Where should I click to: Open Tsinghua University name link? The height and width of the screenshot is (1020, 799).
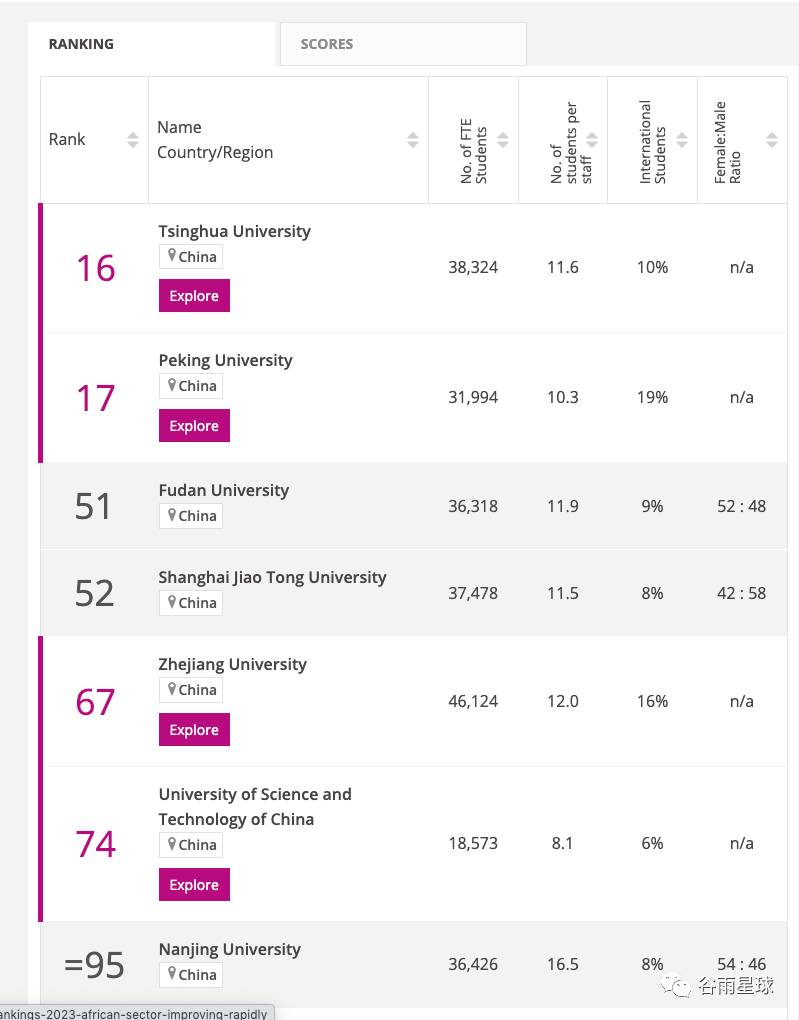coord(235,231)
